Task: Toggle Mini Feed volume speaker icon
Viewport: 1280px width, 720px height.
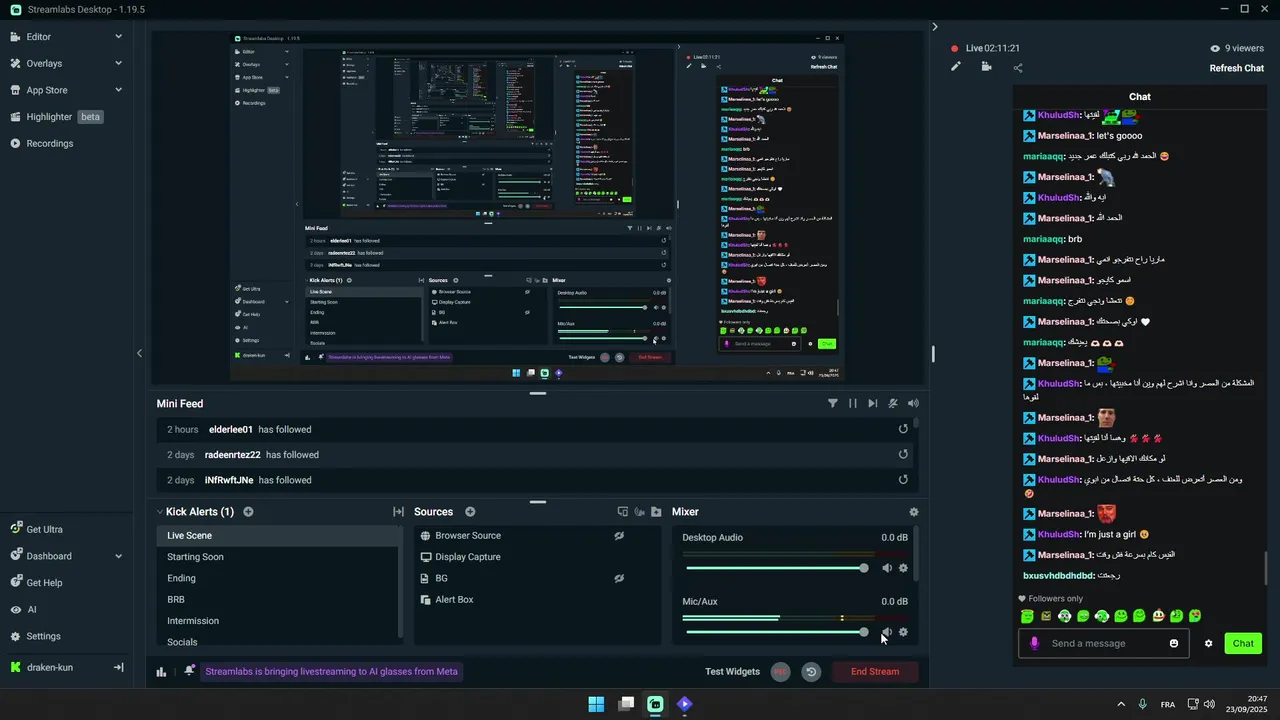Action: 912,404
